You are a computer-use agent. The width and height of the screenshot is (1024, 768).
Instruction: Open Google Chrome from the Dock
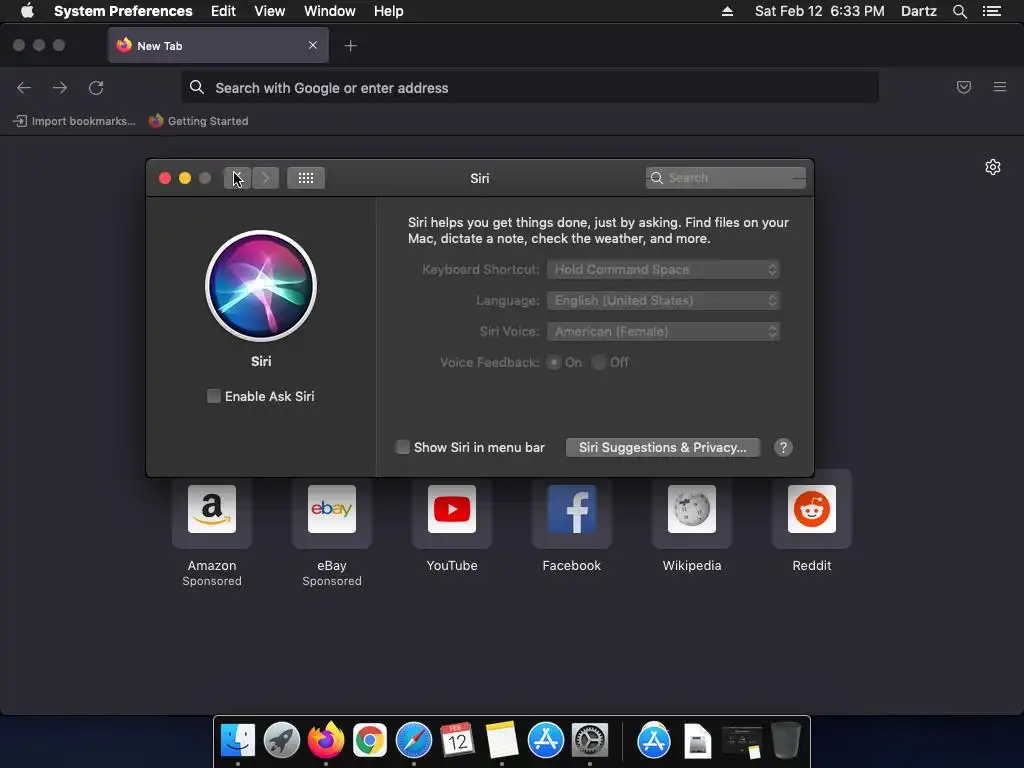370,741
